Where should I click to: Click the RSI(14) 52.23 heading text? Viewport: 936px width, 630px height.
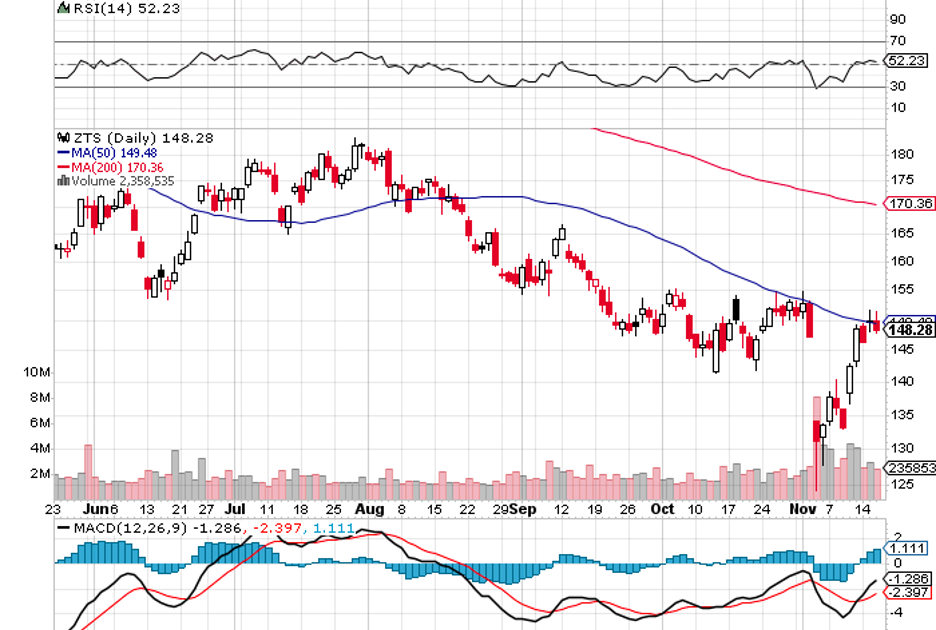(x=116, y=9)
